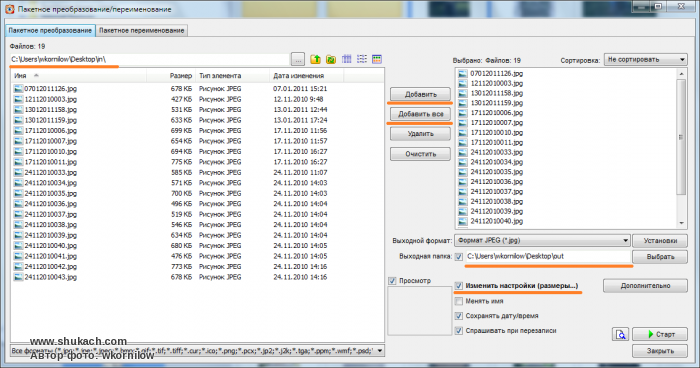Click the selected files list scrollbar

(x=681, y=136)
